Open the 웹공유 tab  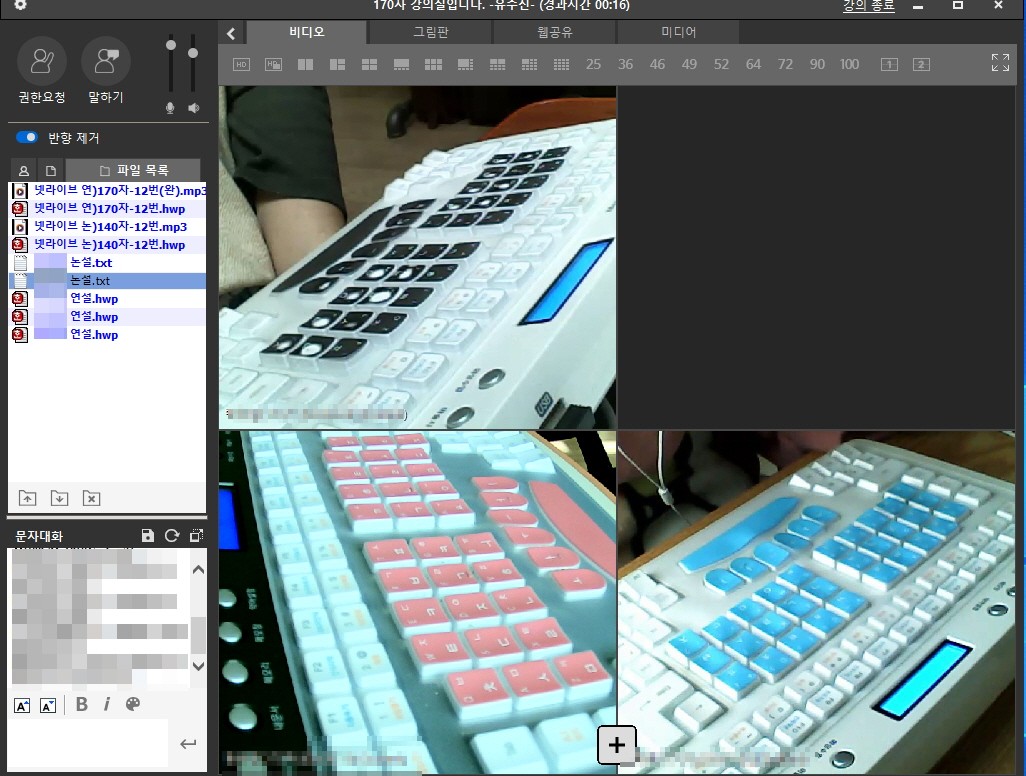click(x=554, y=32)
